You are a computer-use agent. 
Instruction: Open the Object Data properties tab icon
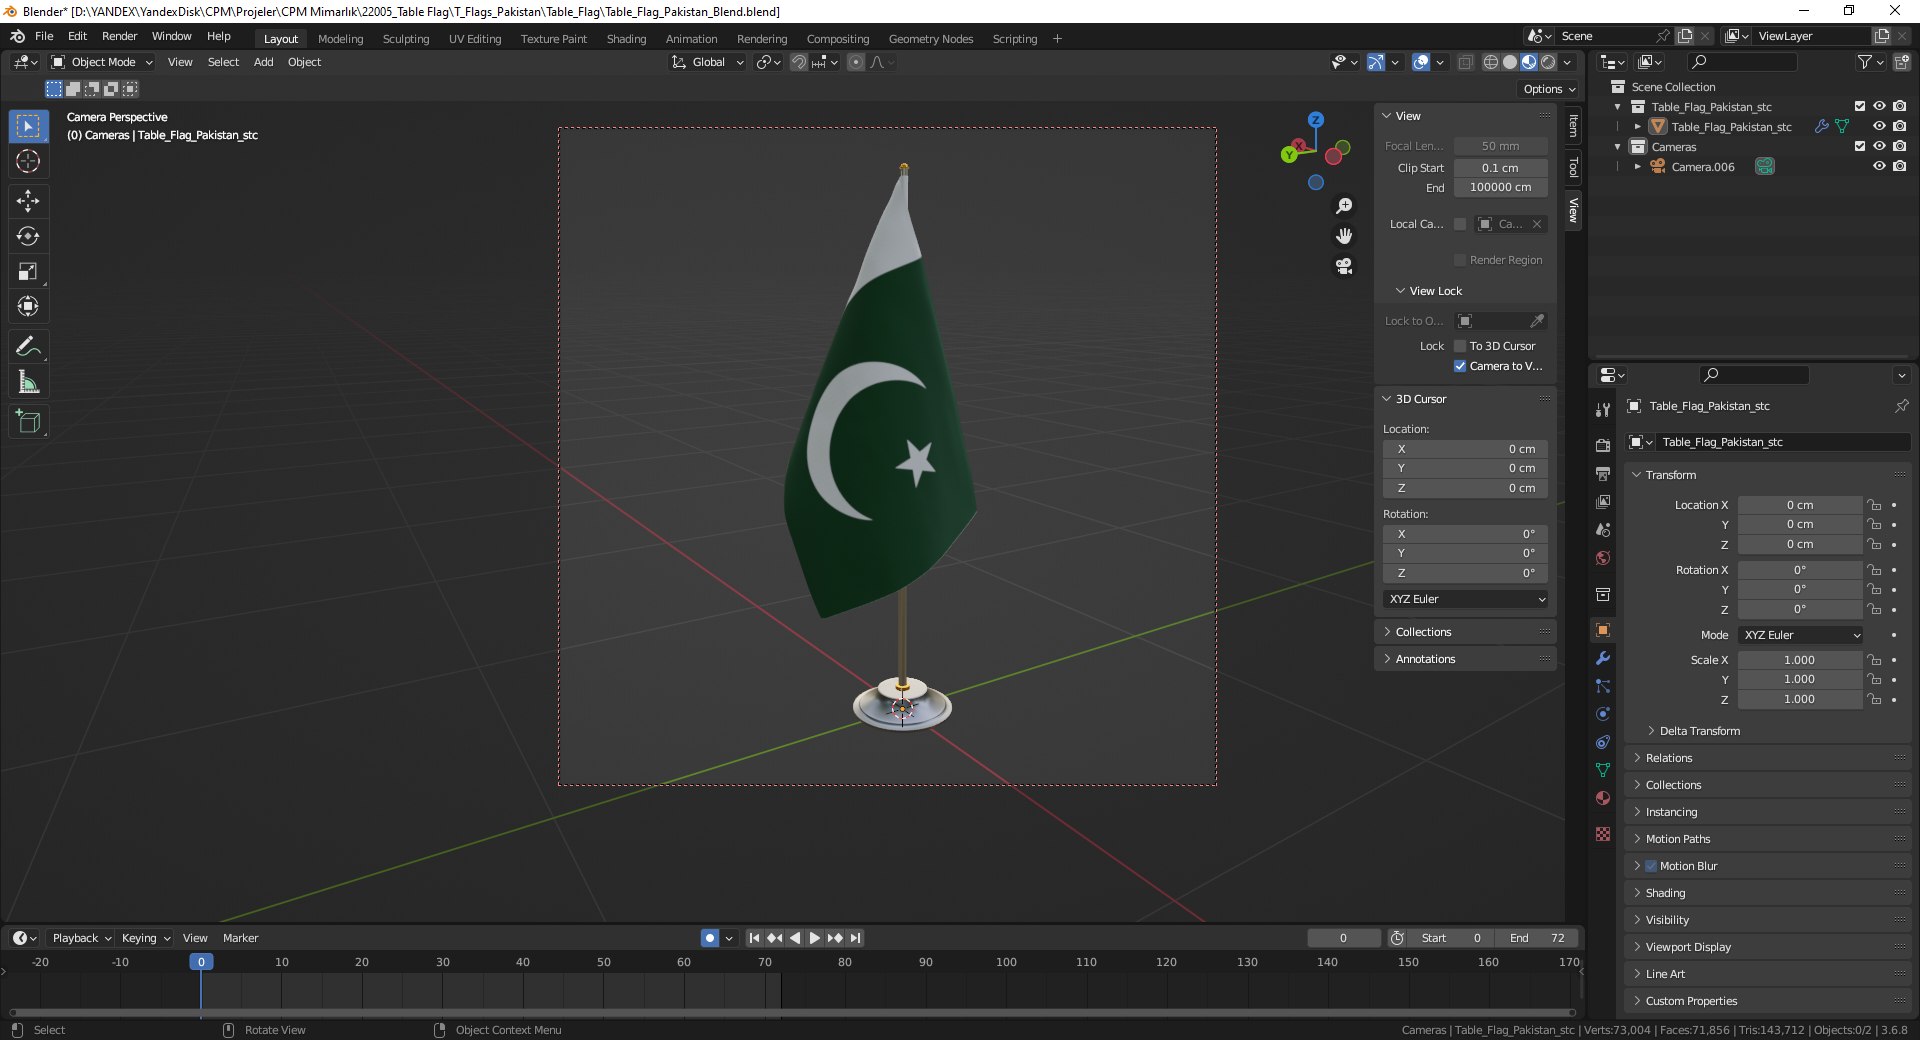pyautogui.click(x=1603, y=770)
